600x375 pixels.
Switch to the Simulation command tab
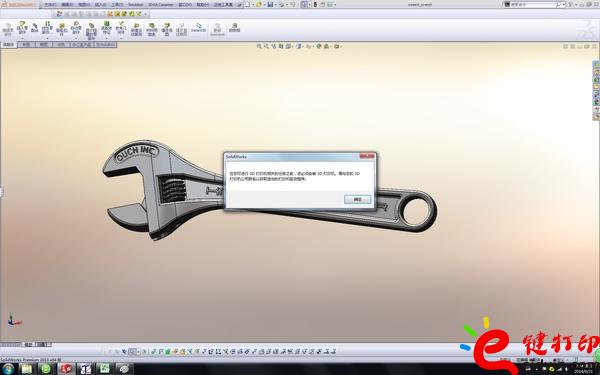105,44
